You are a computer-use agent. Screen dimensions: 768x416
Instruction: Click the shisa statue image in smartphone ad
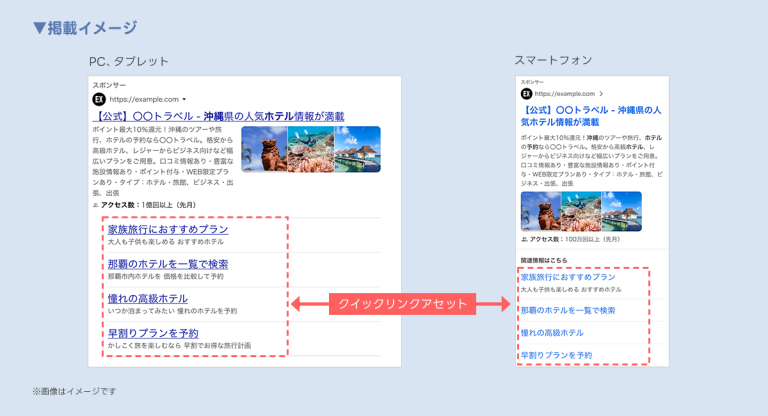coord(541,211)
